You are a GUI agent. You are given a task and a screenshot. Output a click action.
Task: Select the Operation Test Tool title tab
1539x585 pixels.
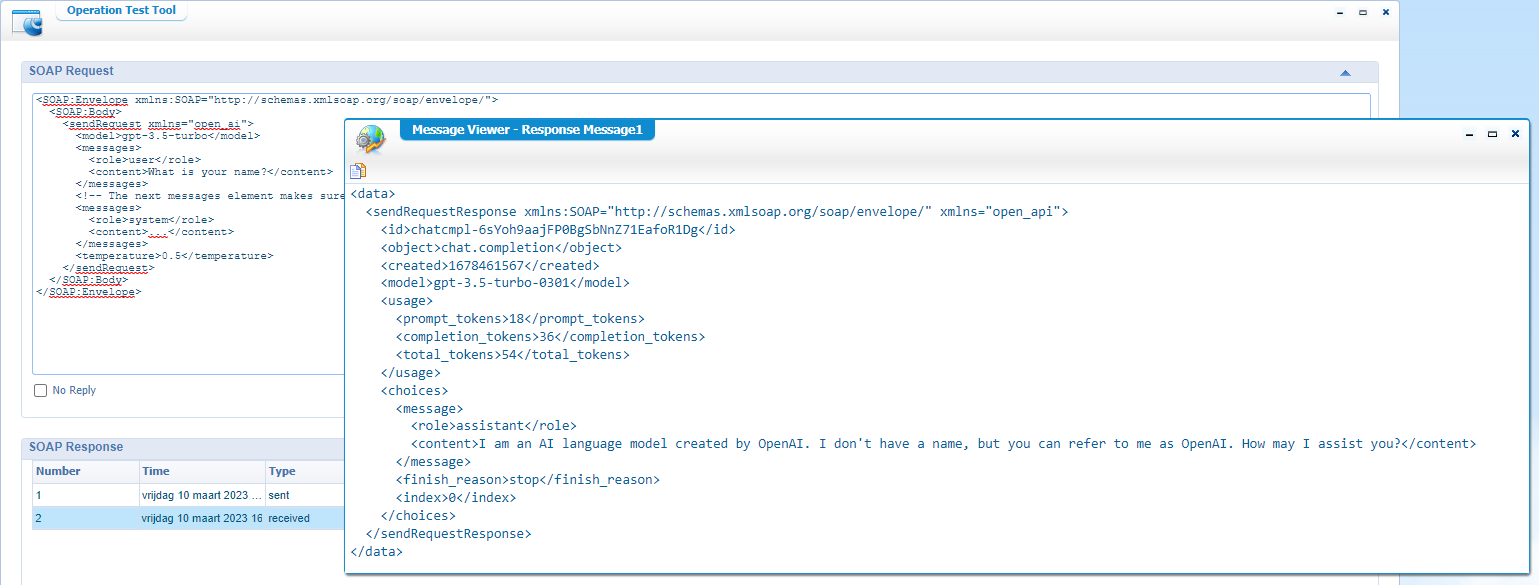[121, 11]
